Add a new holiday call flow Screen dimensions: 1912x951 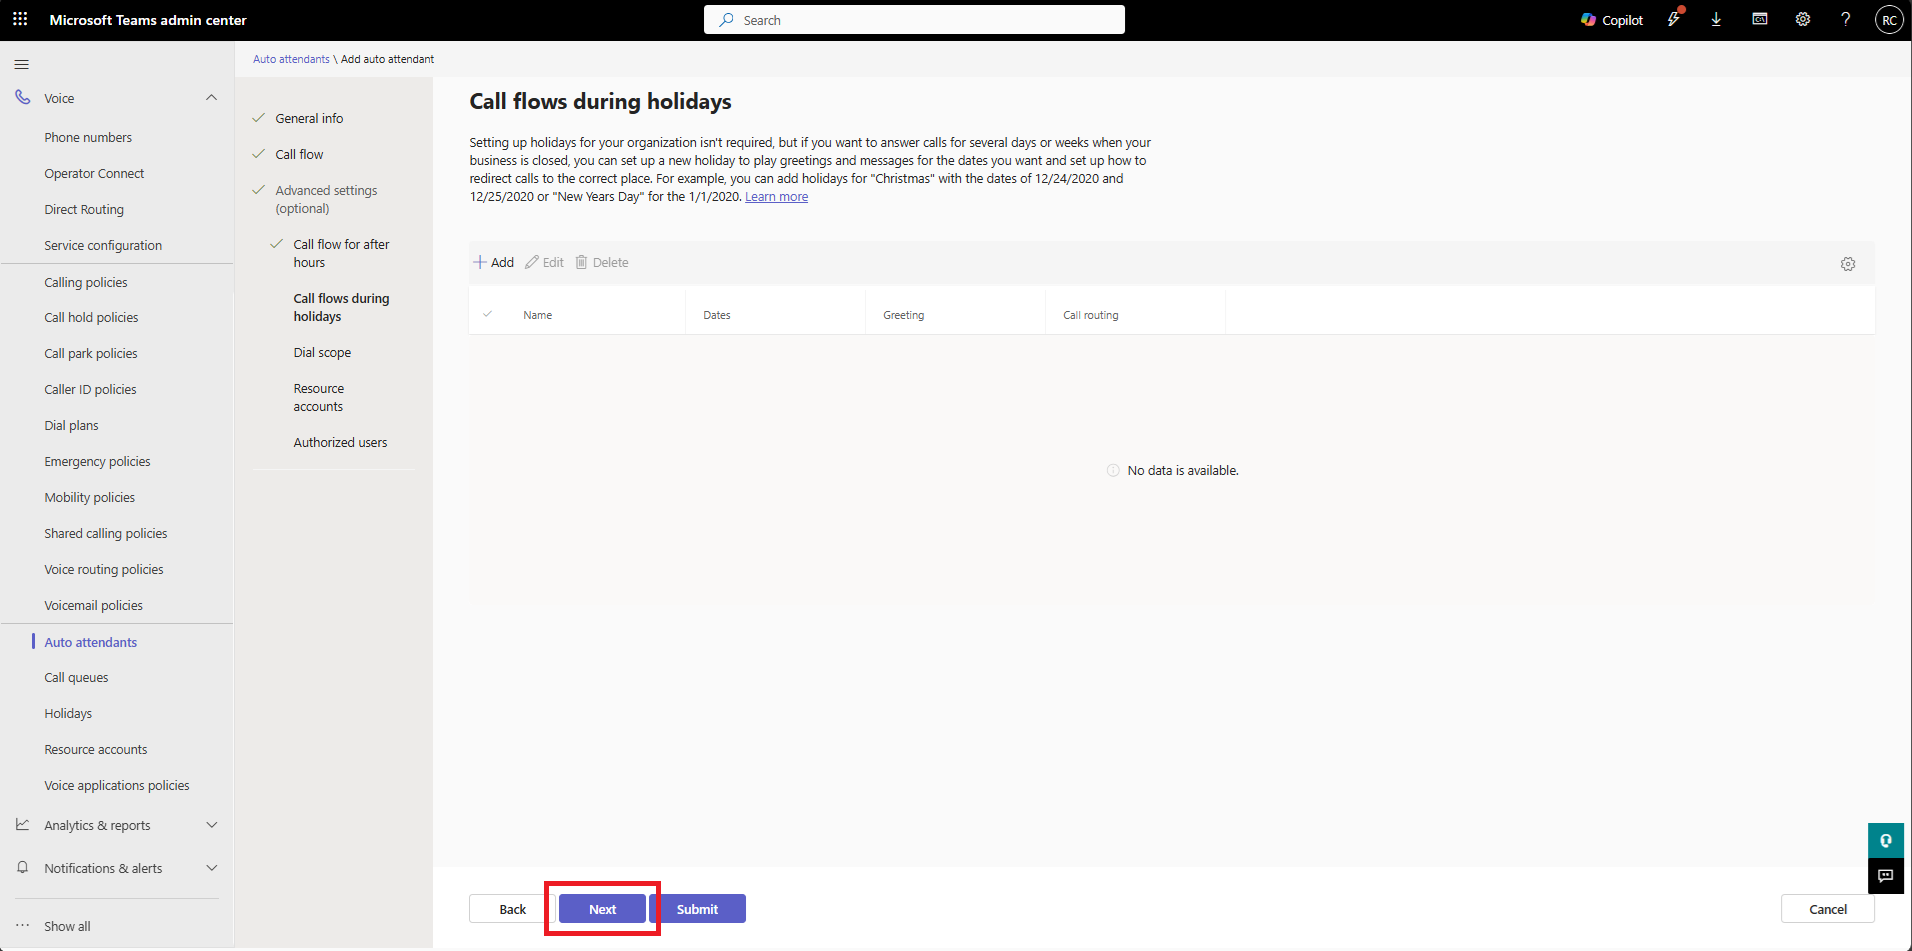493,263
